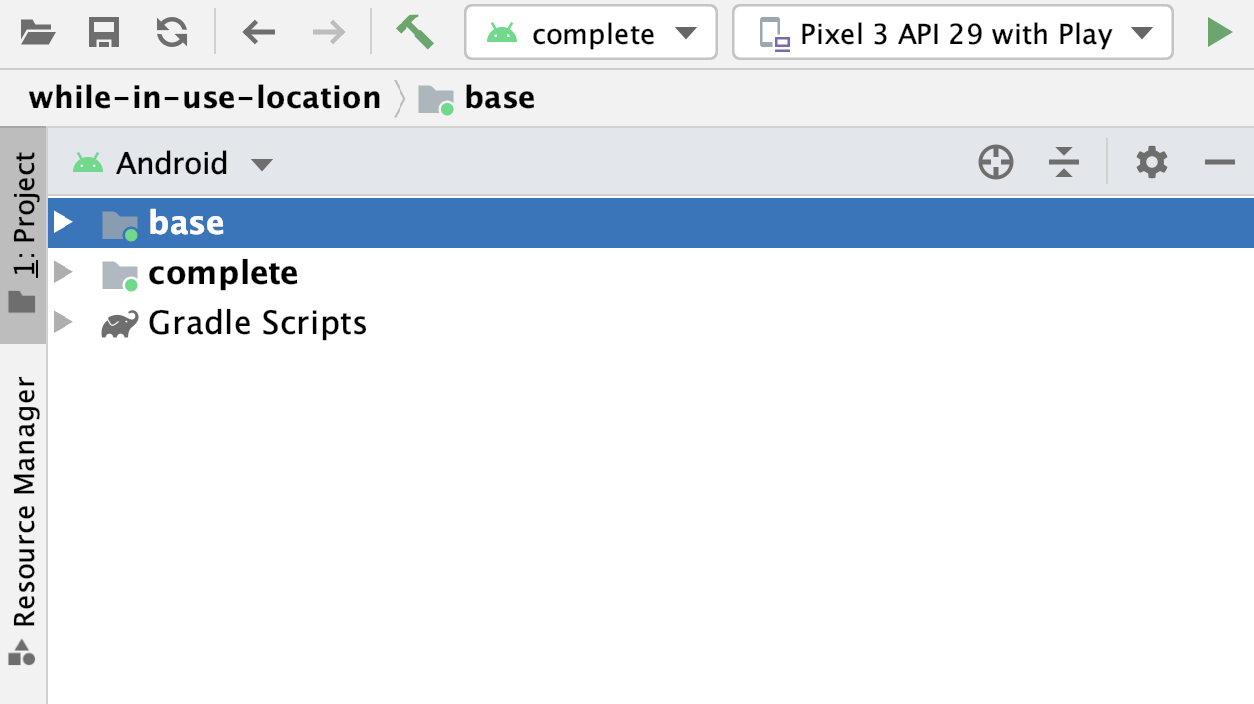Screen dimensions: 1254x704
Task: Click the Open folder icon
Action: pyautogui.click(x=38, y=33)
